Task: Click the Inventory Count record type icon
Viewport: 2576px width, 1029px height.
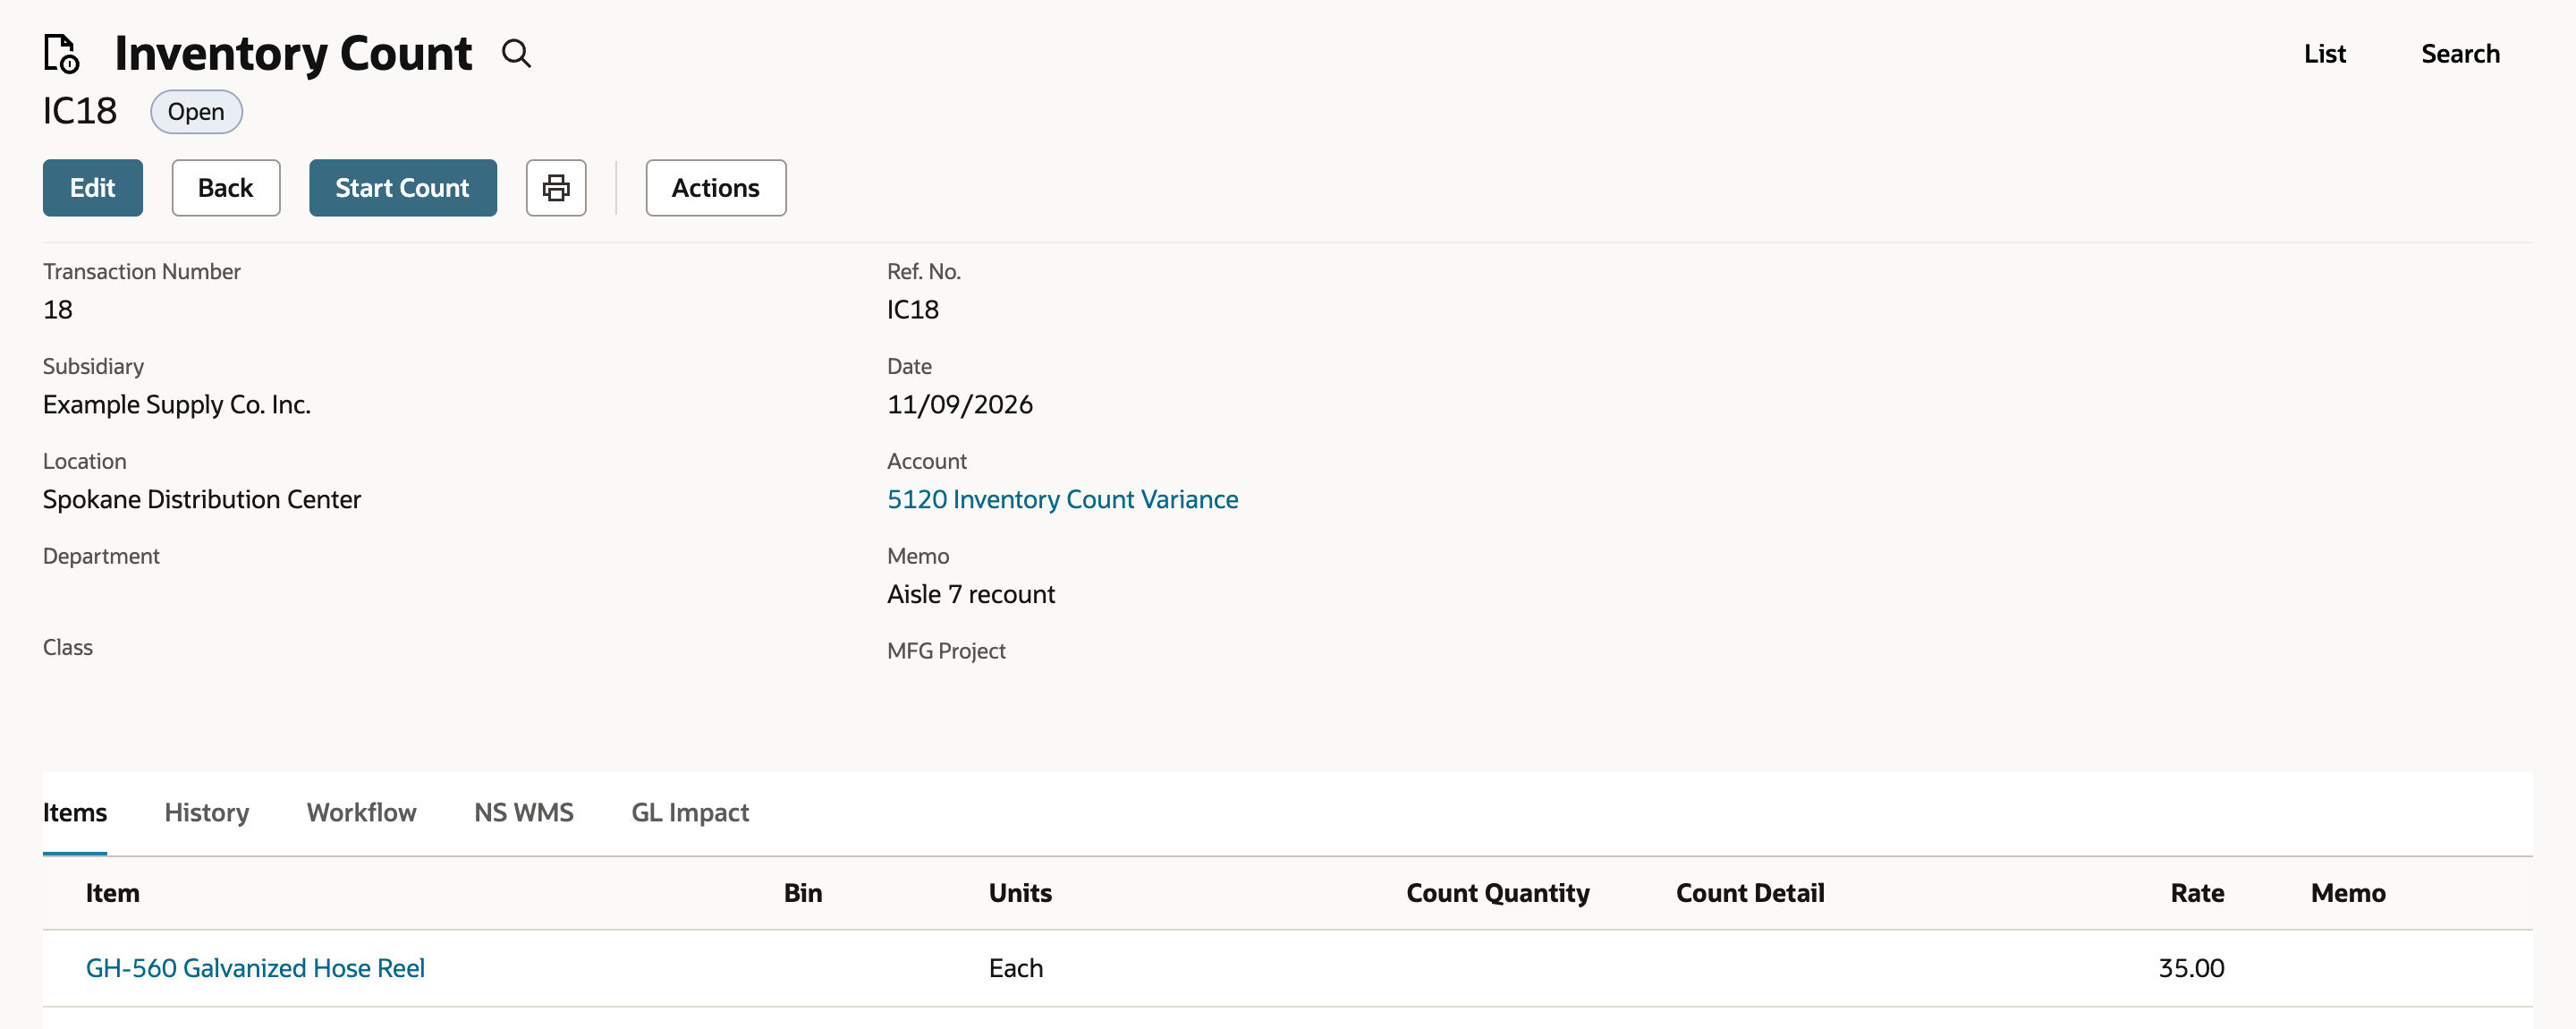Action: click(x=62, y=54)
